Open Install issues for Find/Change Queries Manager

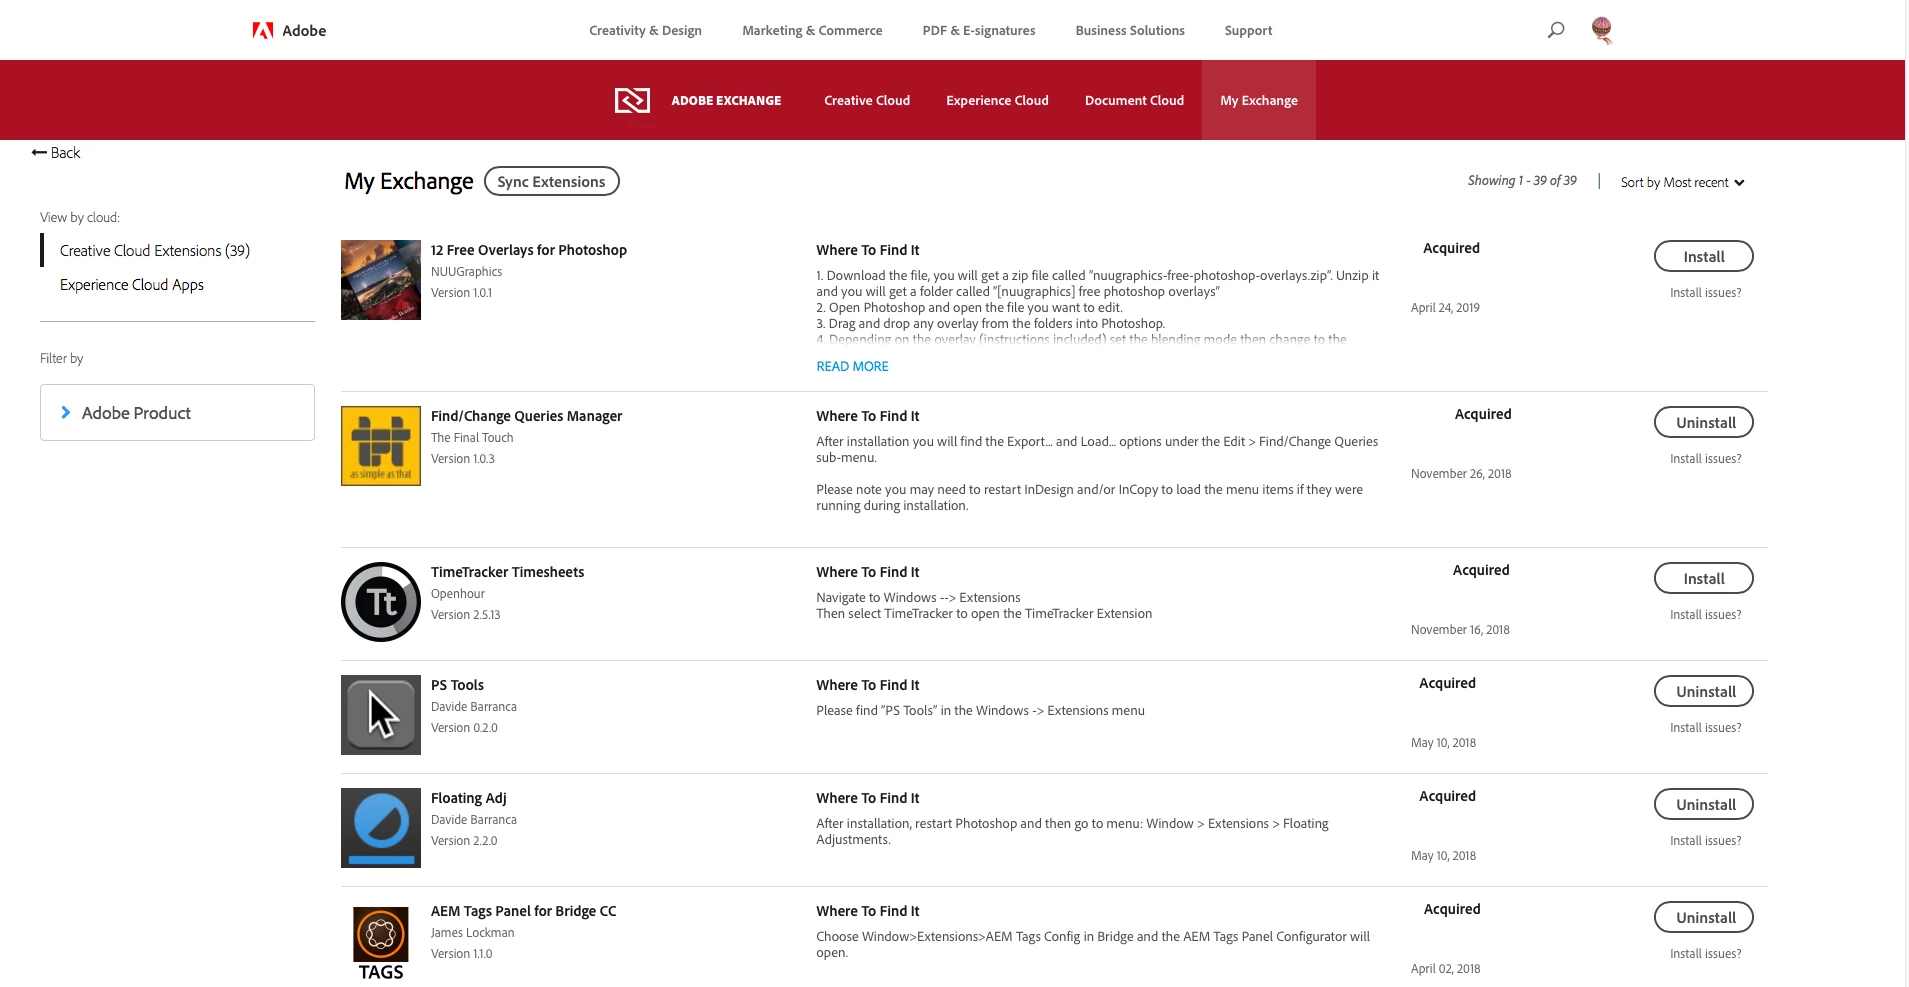pyautogui.click(x=1705, y=459)
